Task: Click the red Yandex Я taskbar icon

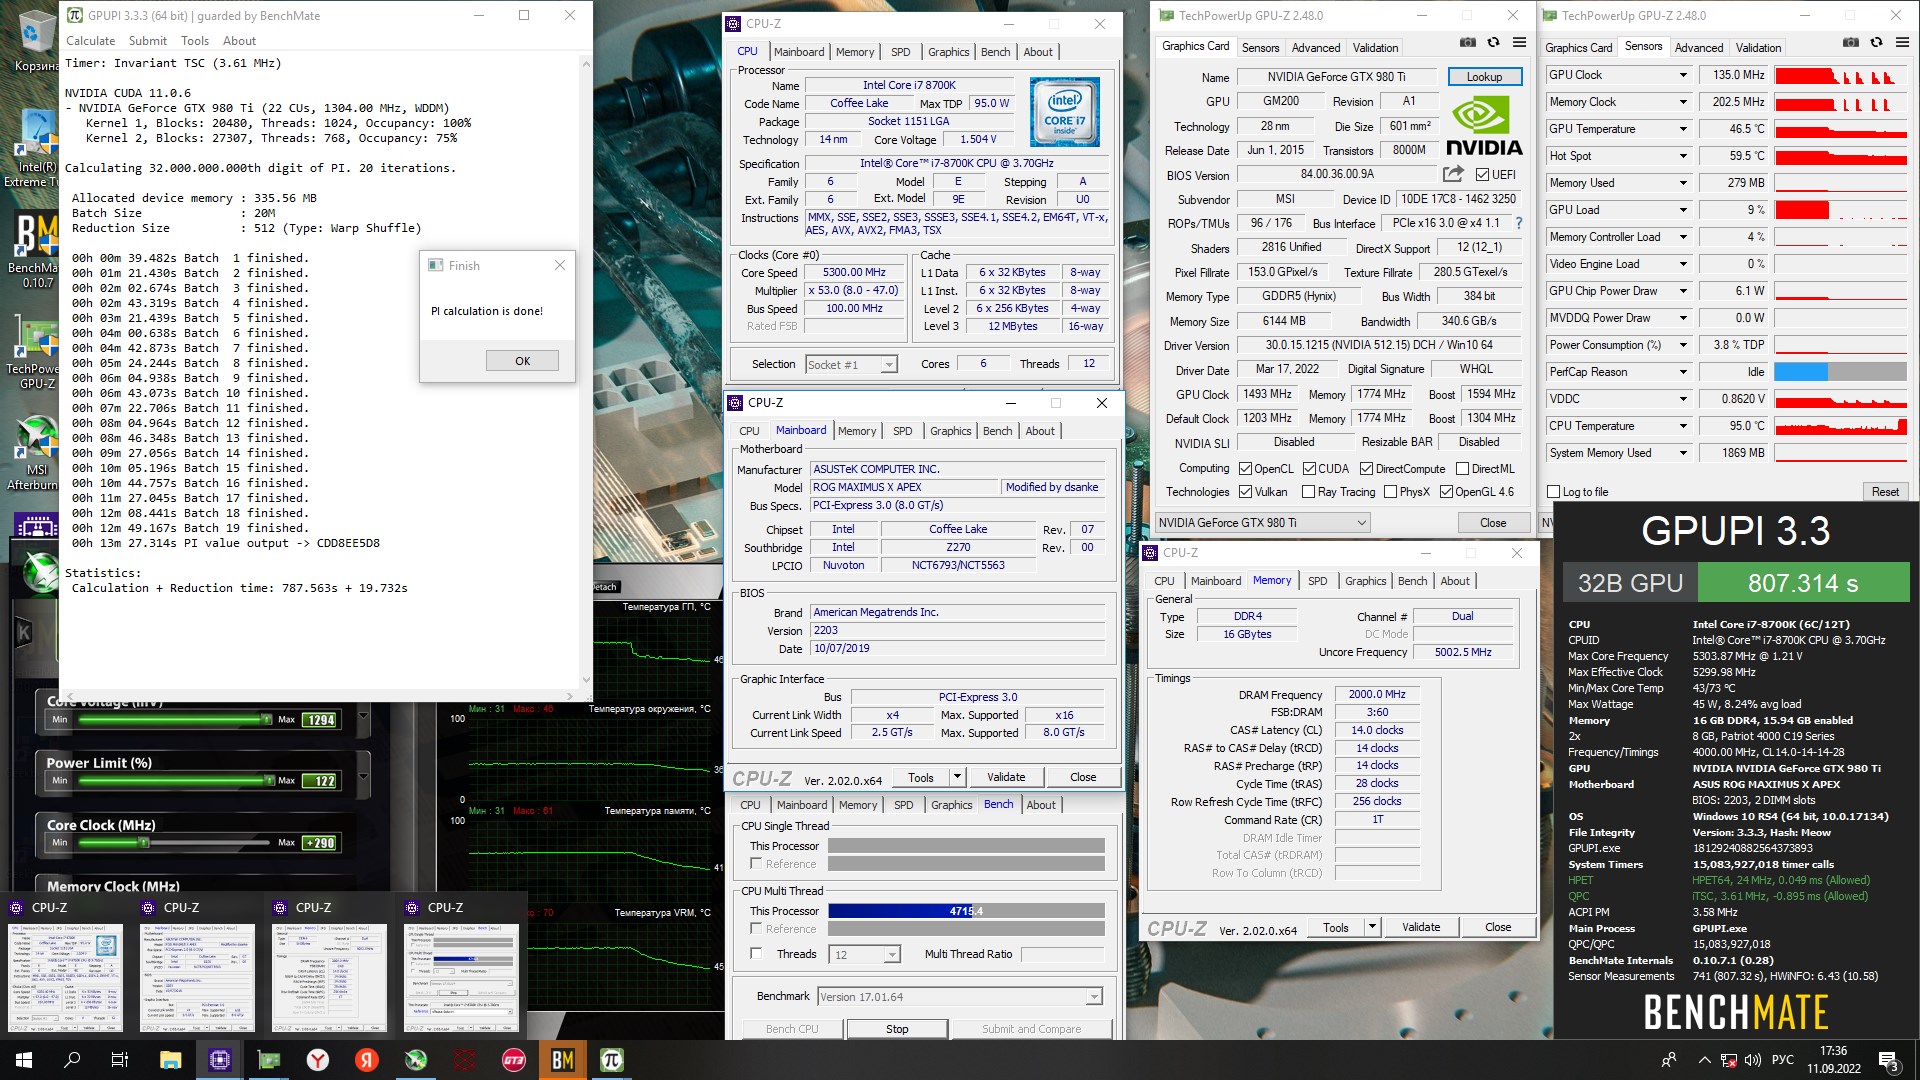Action: coord(367,1060)
